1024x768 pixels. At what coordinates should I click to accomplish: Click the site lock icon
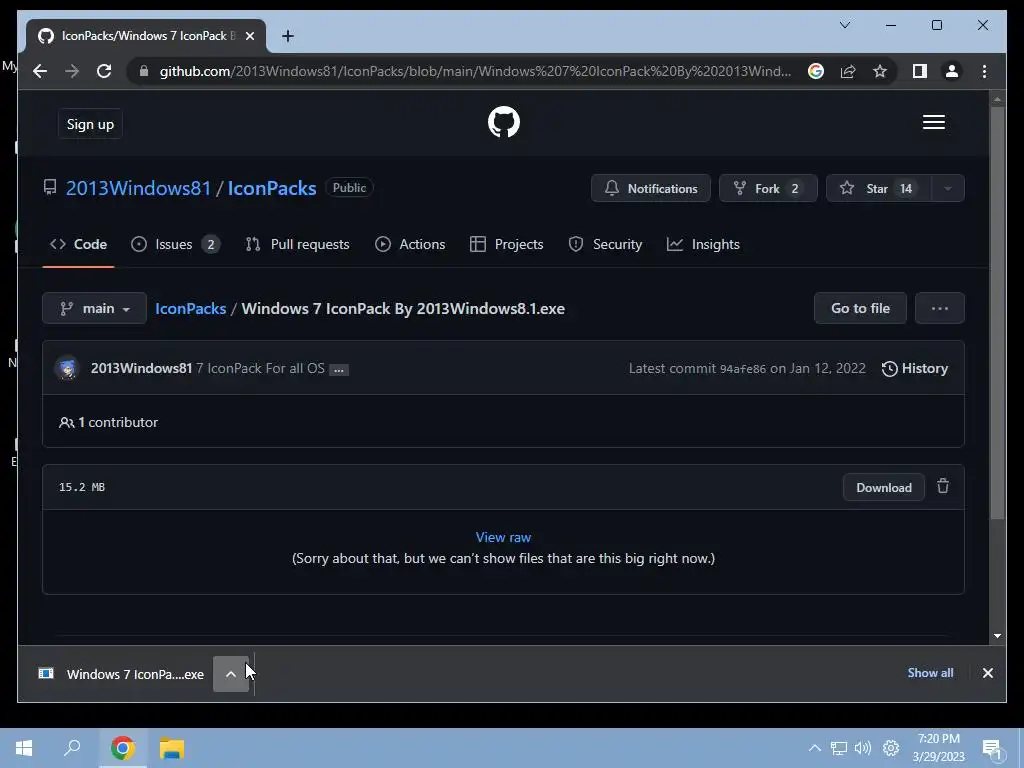[x=144, y=71]
